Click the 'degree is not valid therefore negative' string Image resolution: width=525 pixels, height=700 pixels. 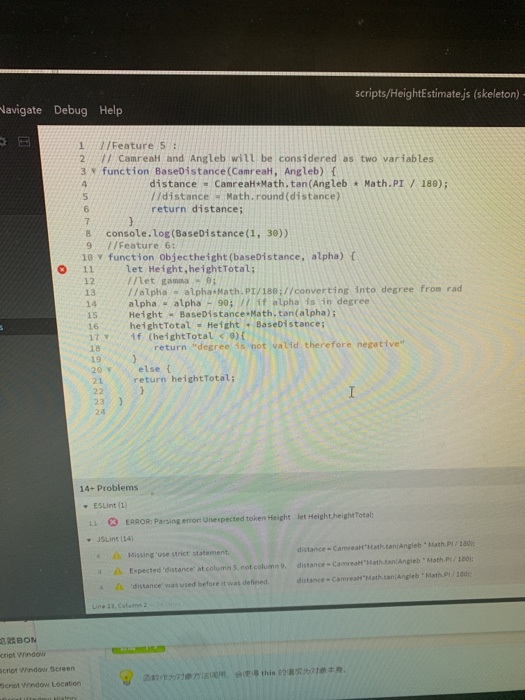(297, 345)
